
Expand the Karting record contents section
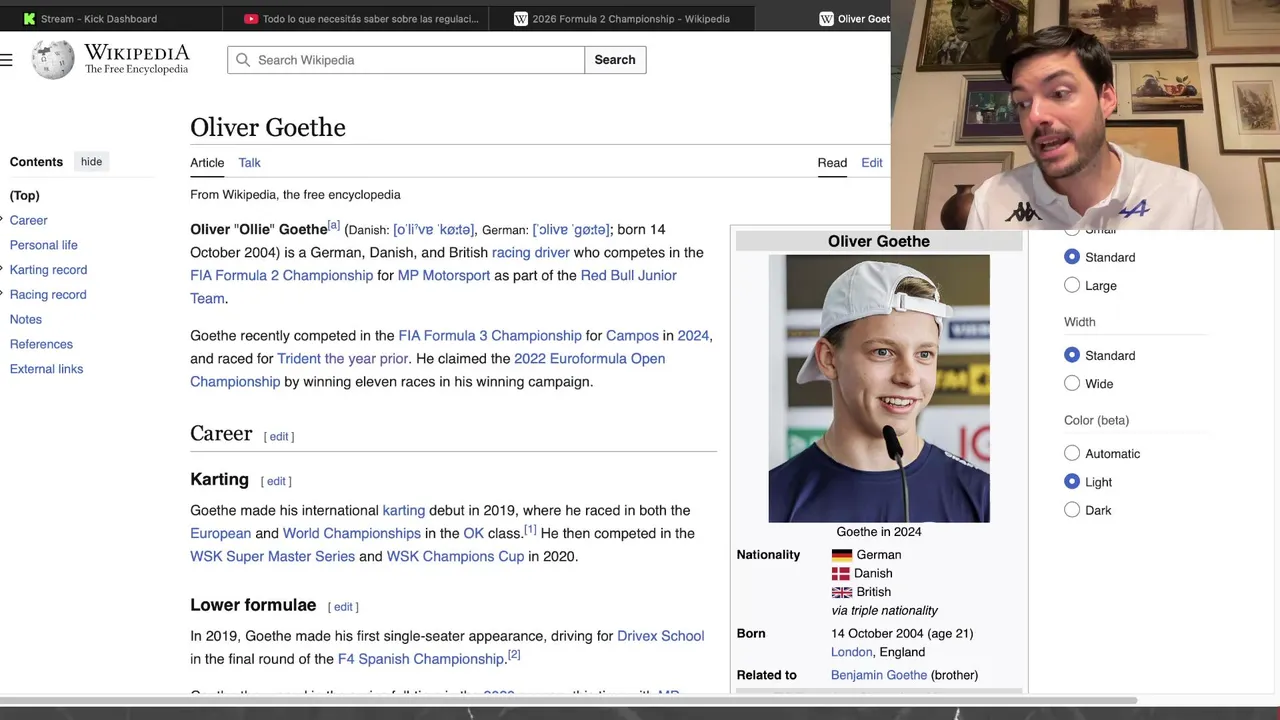click(x=3, y=270)
